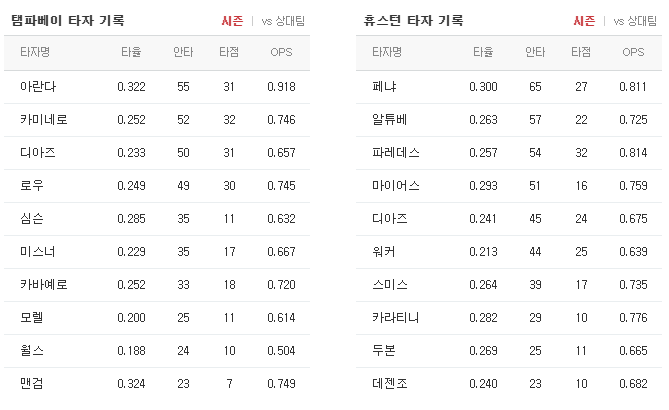
Task: Click the 데젠조 batter name
Action: 389,383
